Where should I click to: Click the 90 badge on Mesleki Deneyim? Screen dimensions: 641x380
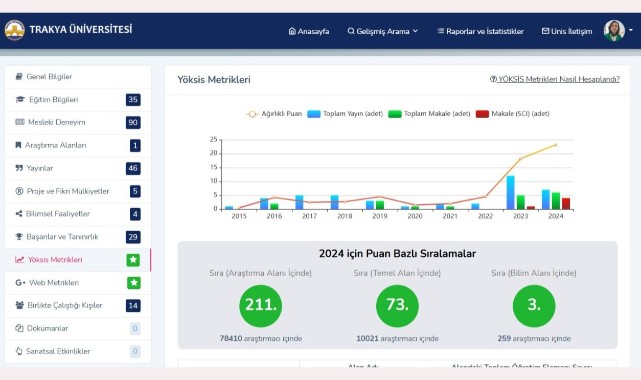133,123
